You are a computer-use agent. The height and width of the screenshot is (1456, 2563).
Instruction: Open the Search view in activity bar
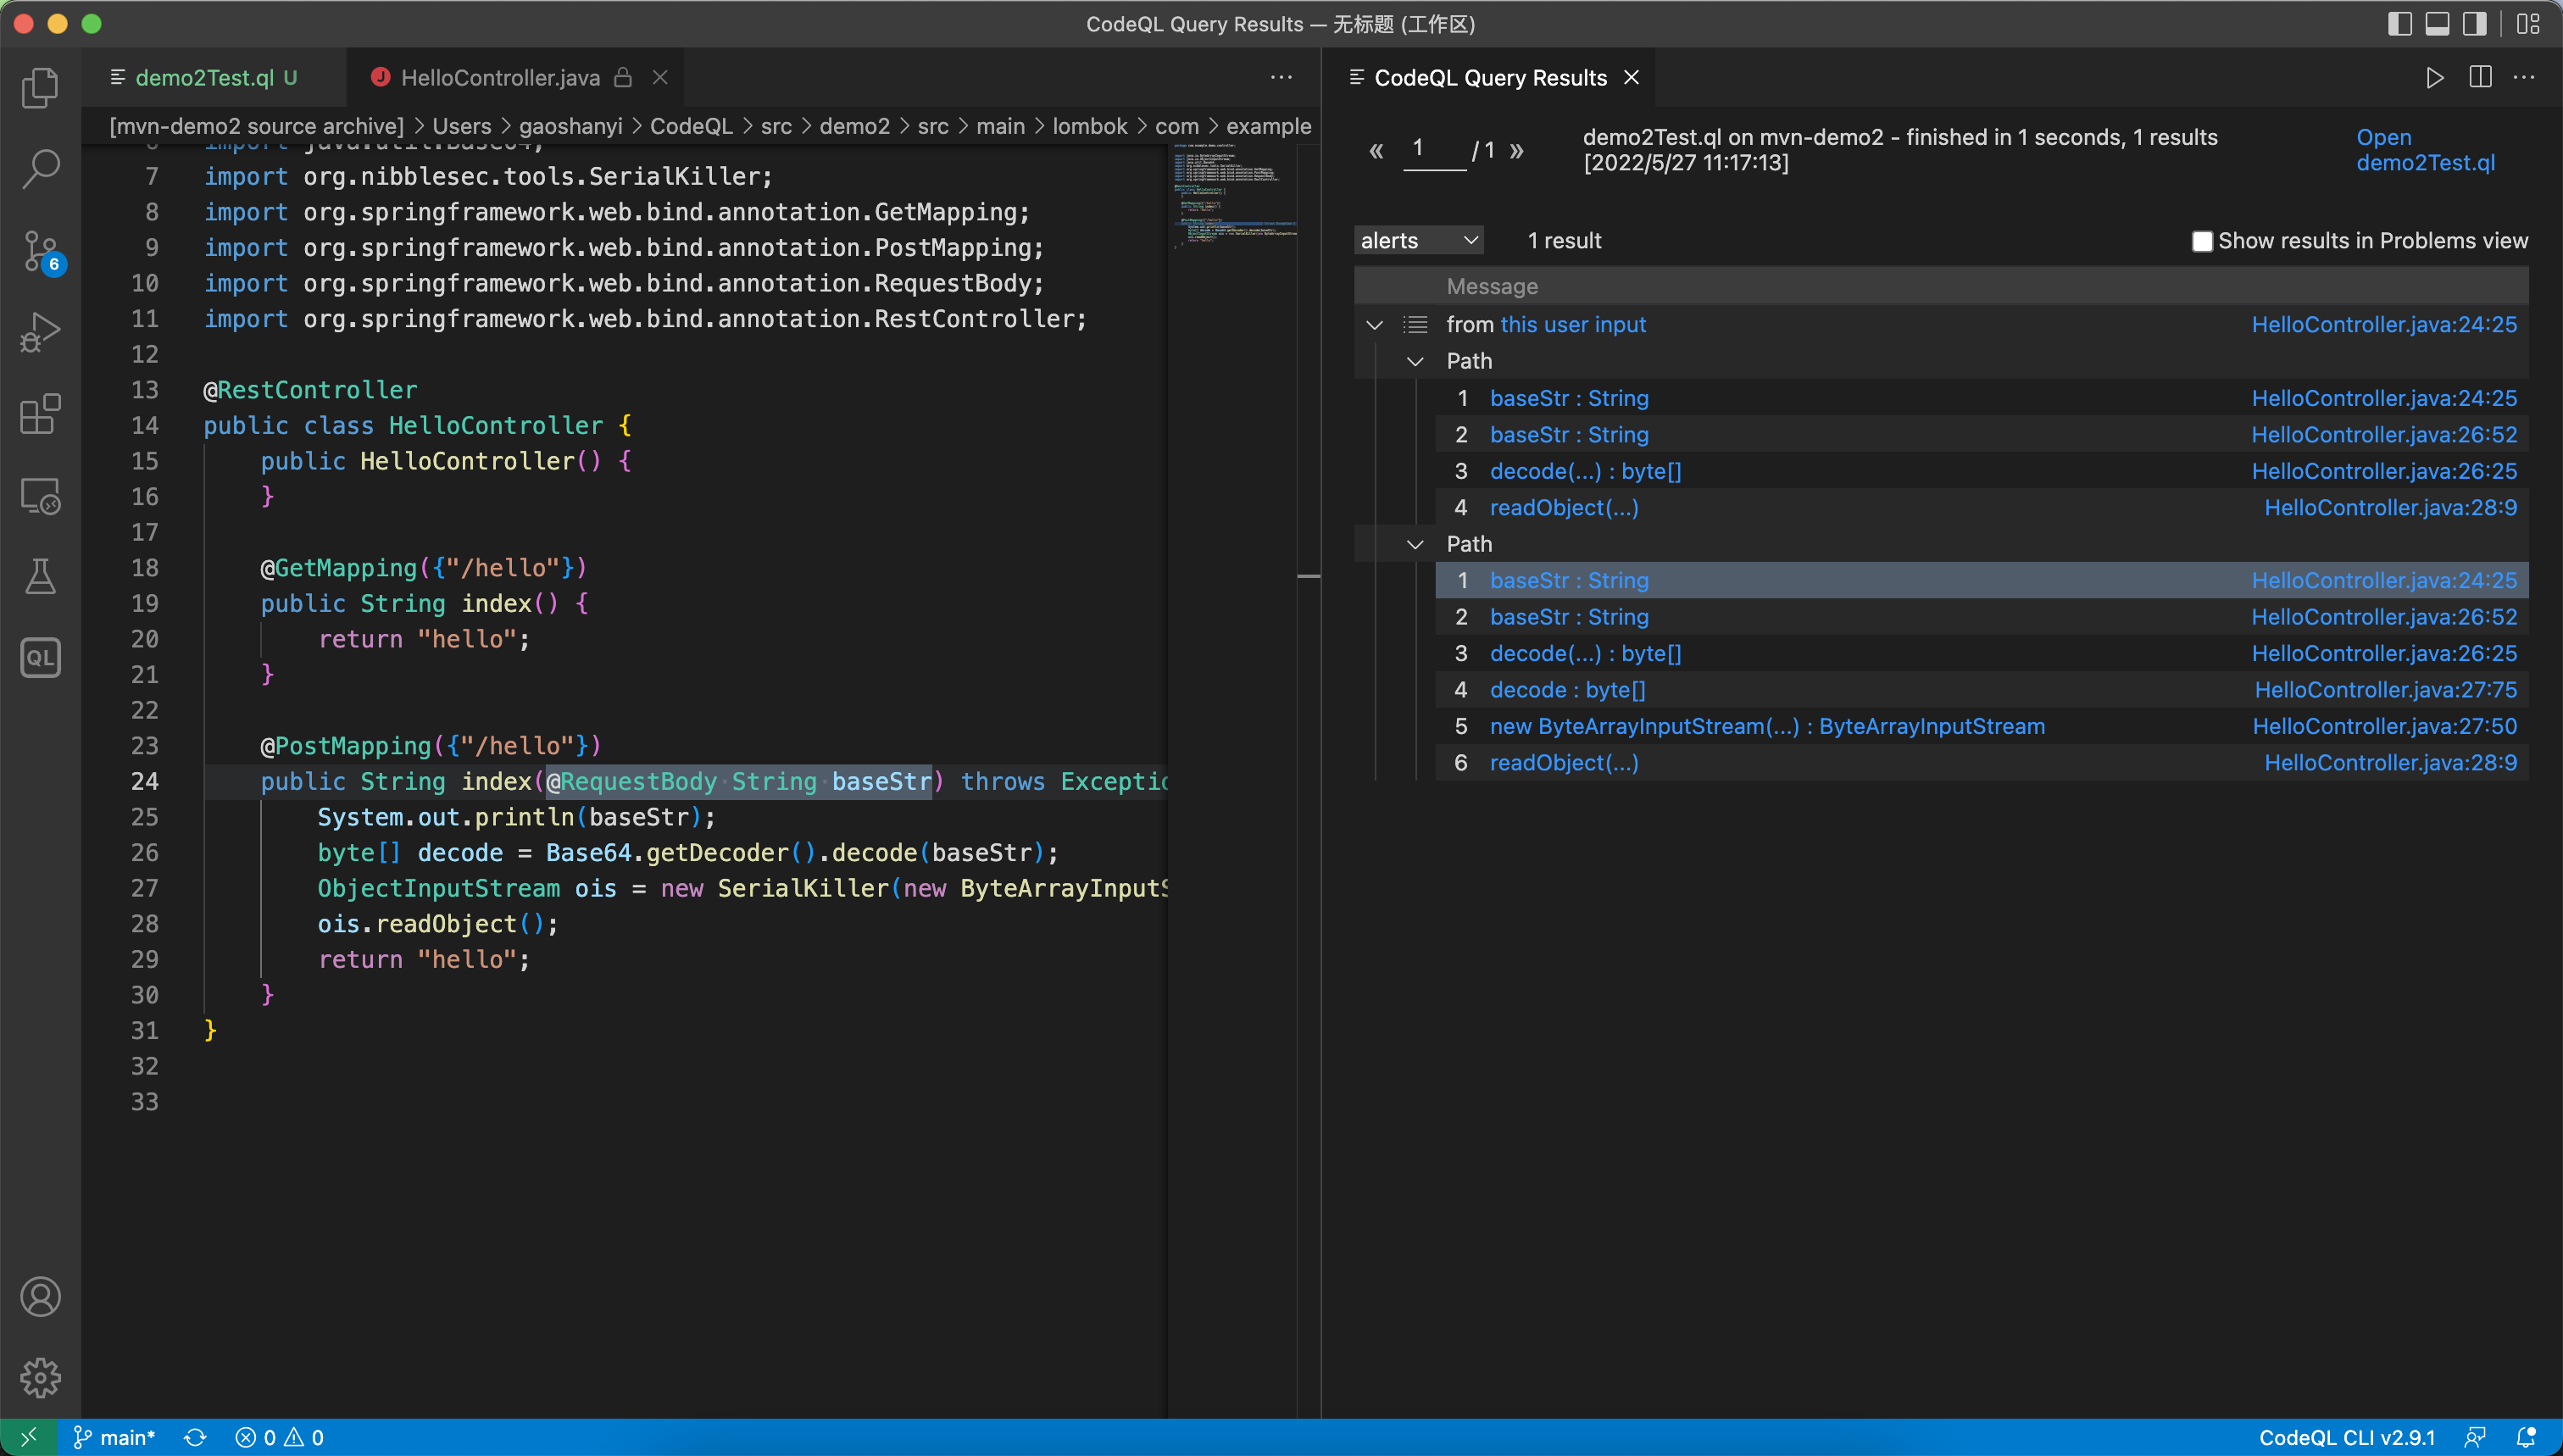(40, 169)
